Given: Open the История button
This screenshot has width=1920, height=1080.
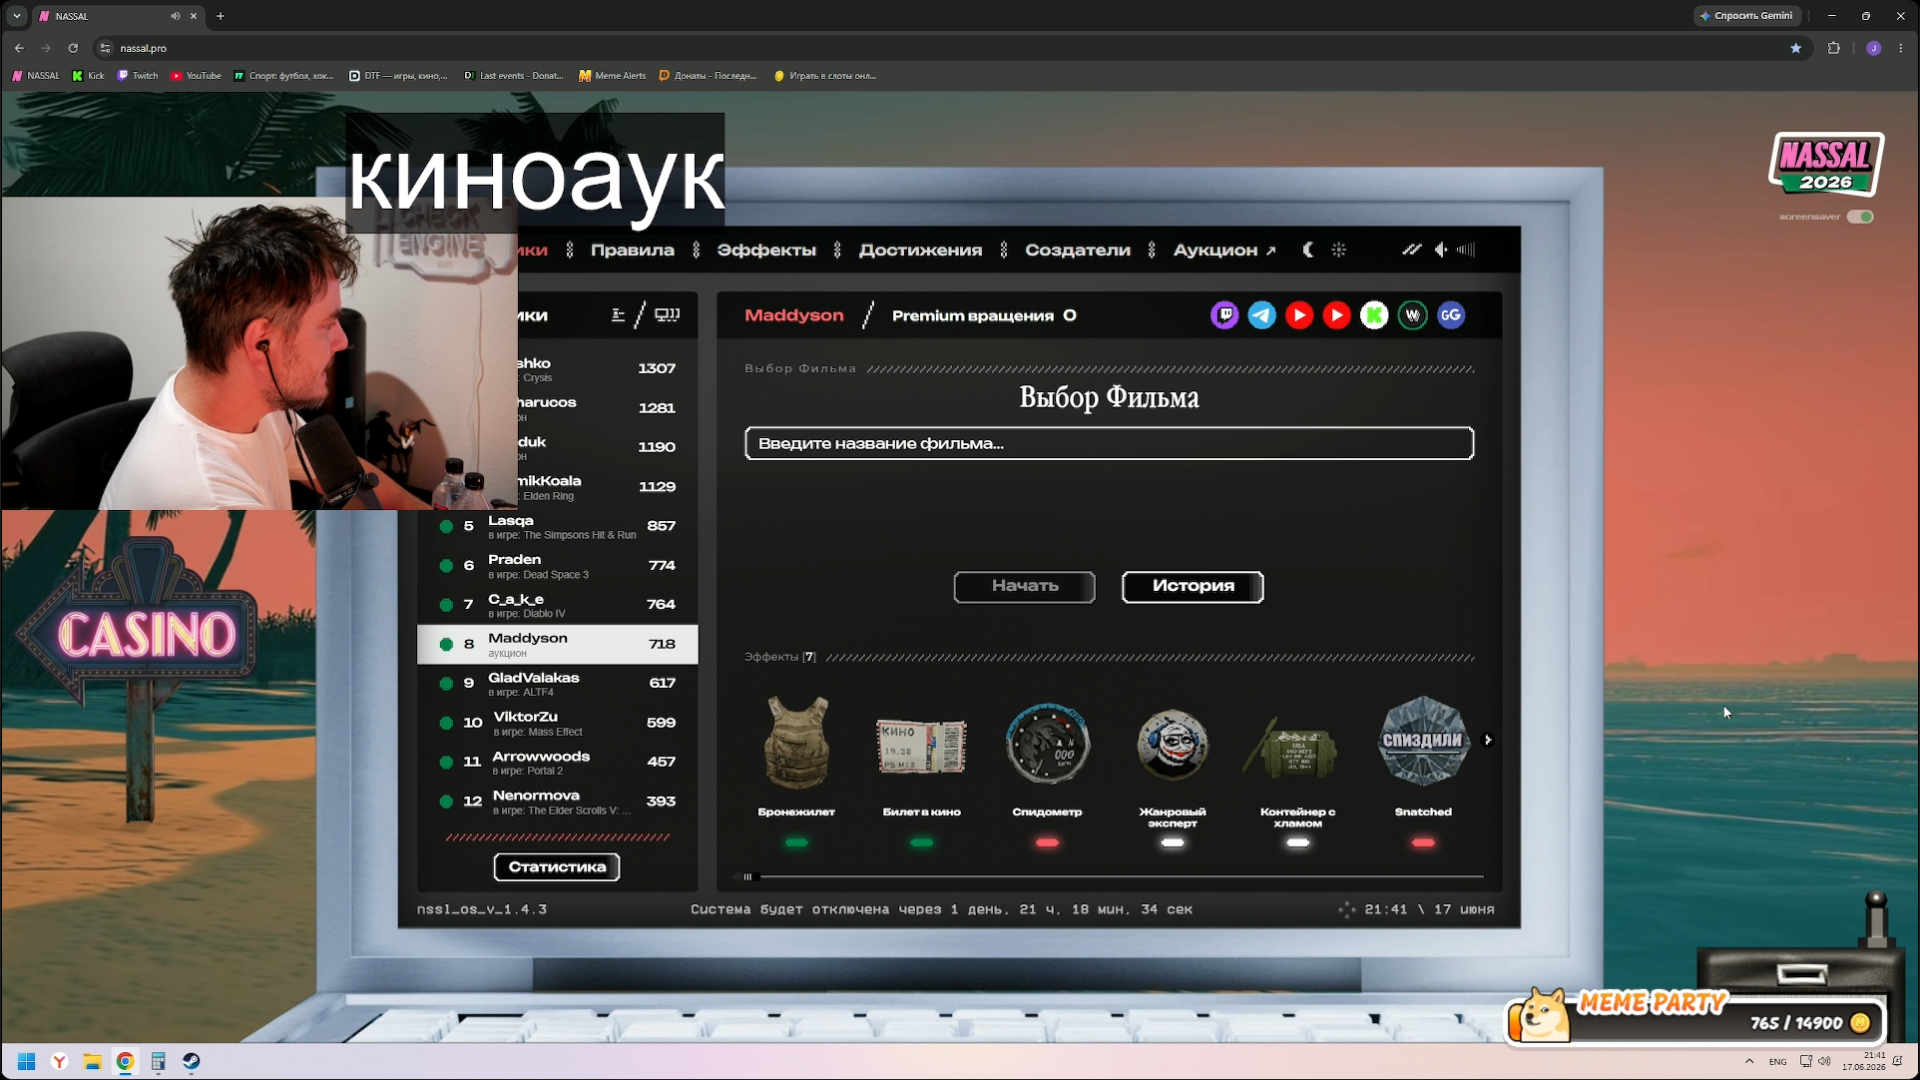Looking at the screenshot, I should (1193, 587).
